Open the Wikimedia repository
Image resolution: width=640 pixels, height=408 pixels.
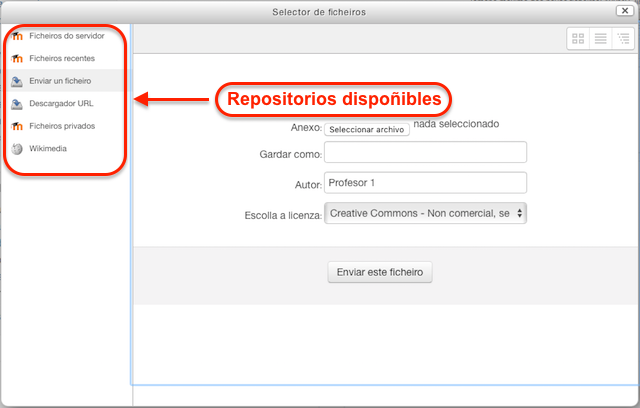pyautogui.click(x=48, y=148)
